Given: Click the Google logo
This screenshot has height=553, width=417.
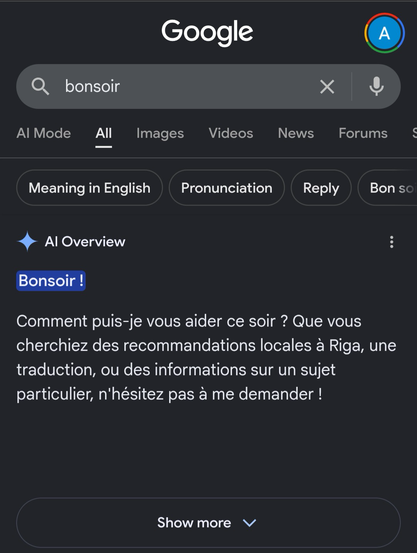Looking at the screenshot, I should [207, 32].
